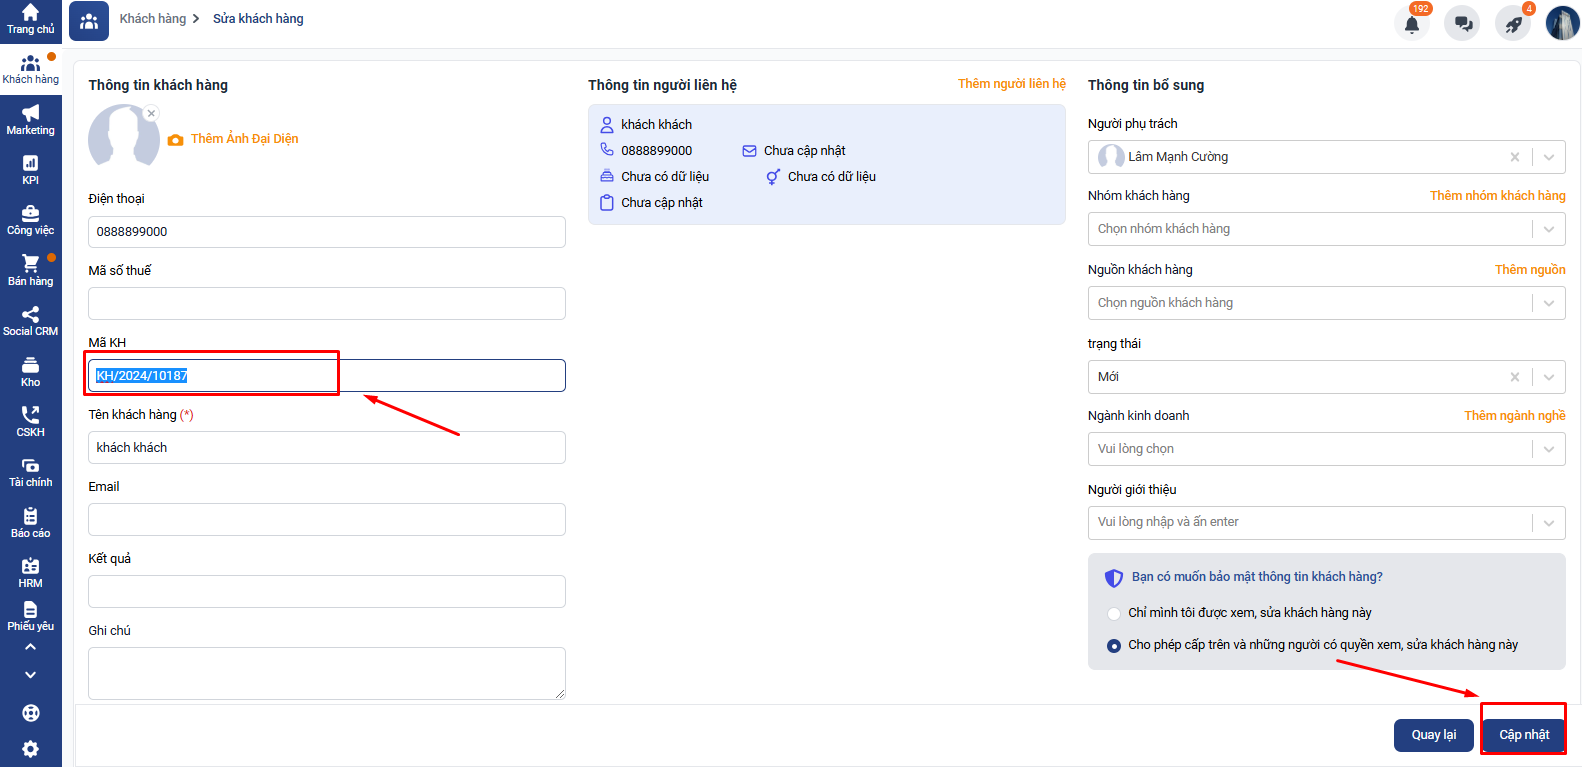Open the notifications bell icon
The image size is (1582, 767).
point(1411,24)
